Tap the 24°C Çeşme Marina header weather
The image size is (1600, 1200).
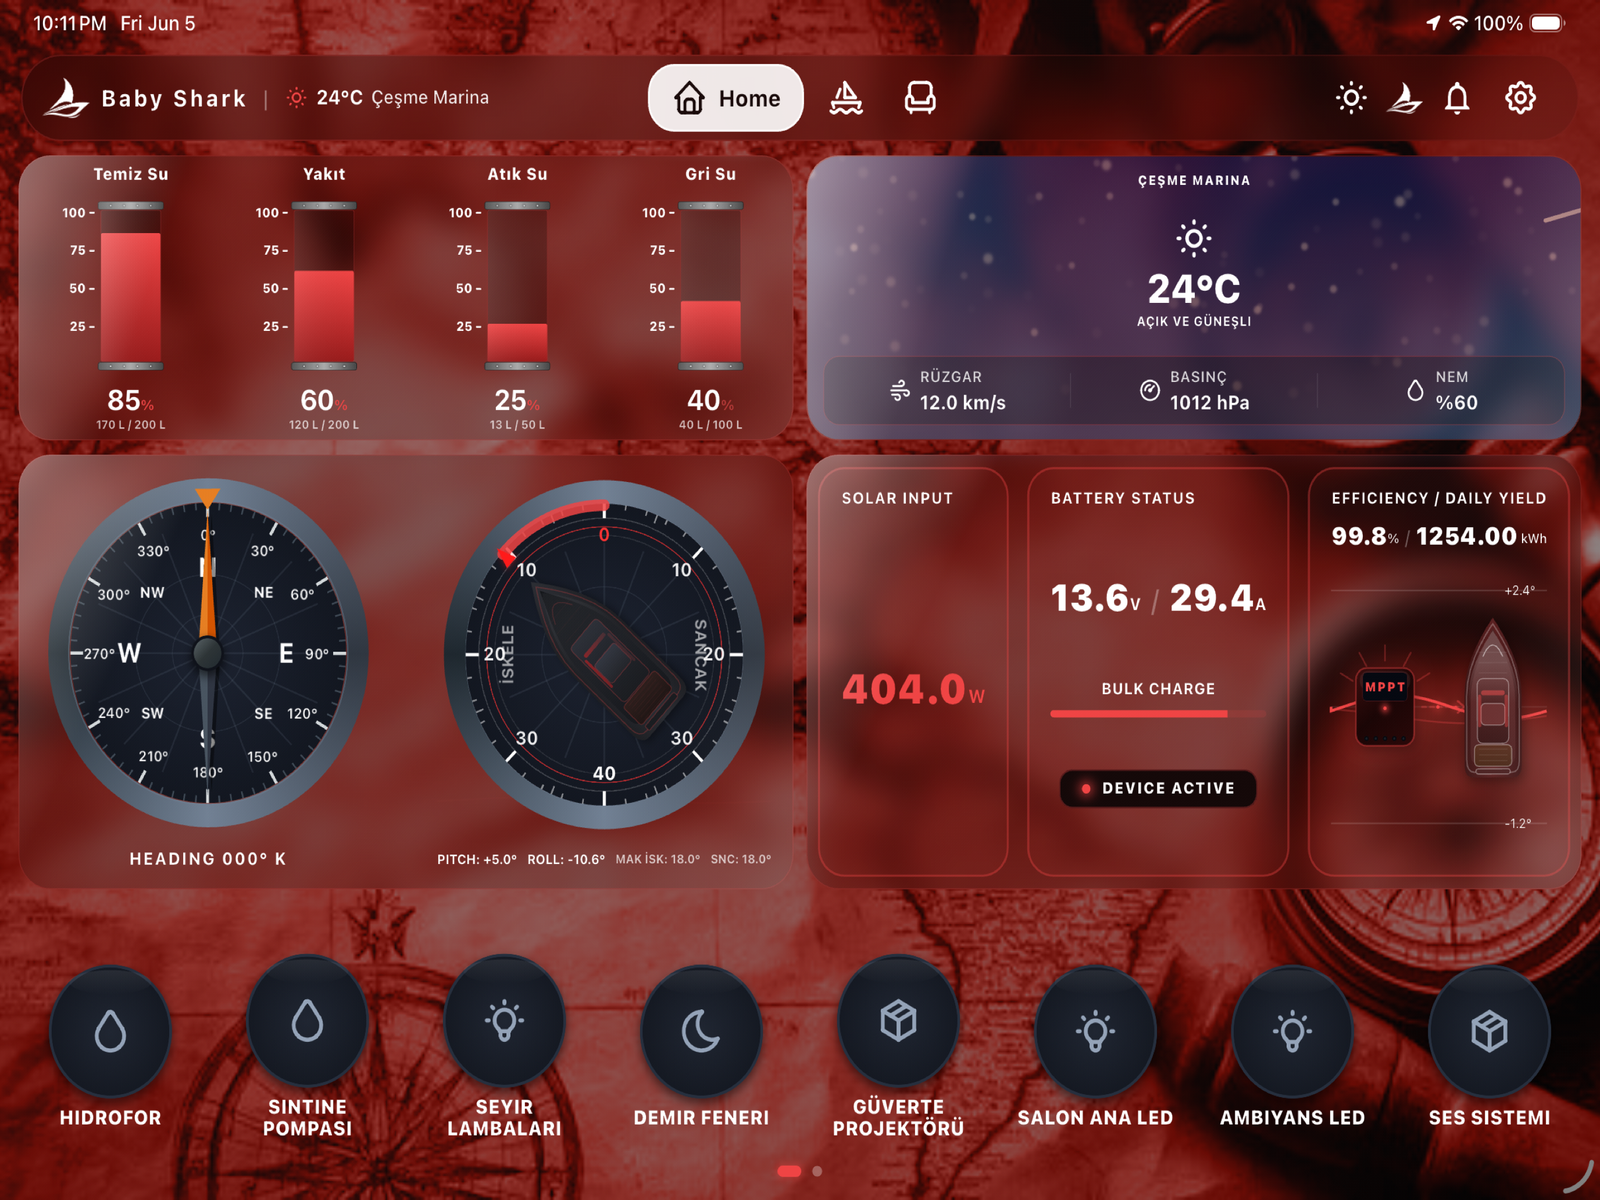[x=388, y=98]
